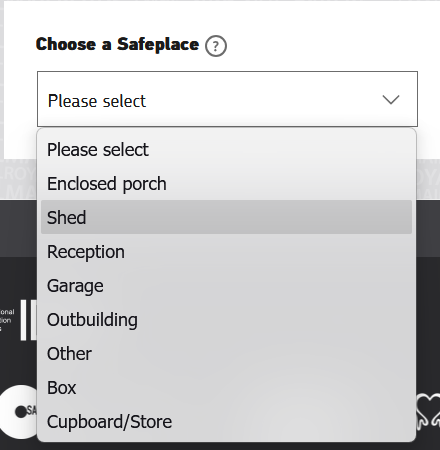
Task: Click the white vertical bars footer logo
Action: pos(29,320)
